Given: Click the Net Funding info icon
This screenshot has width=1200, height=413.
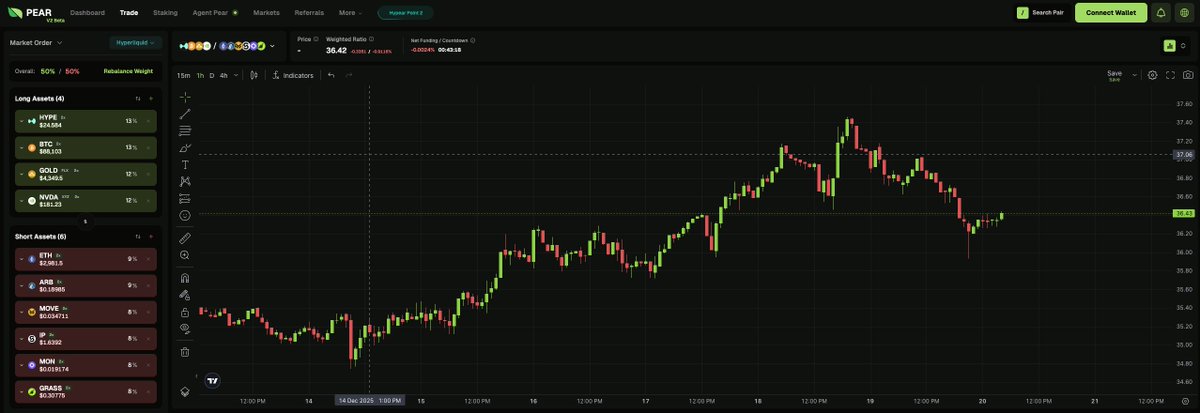Looking at the screenshot, I should [x=473, y=41].
